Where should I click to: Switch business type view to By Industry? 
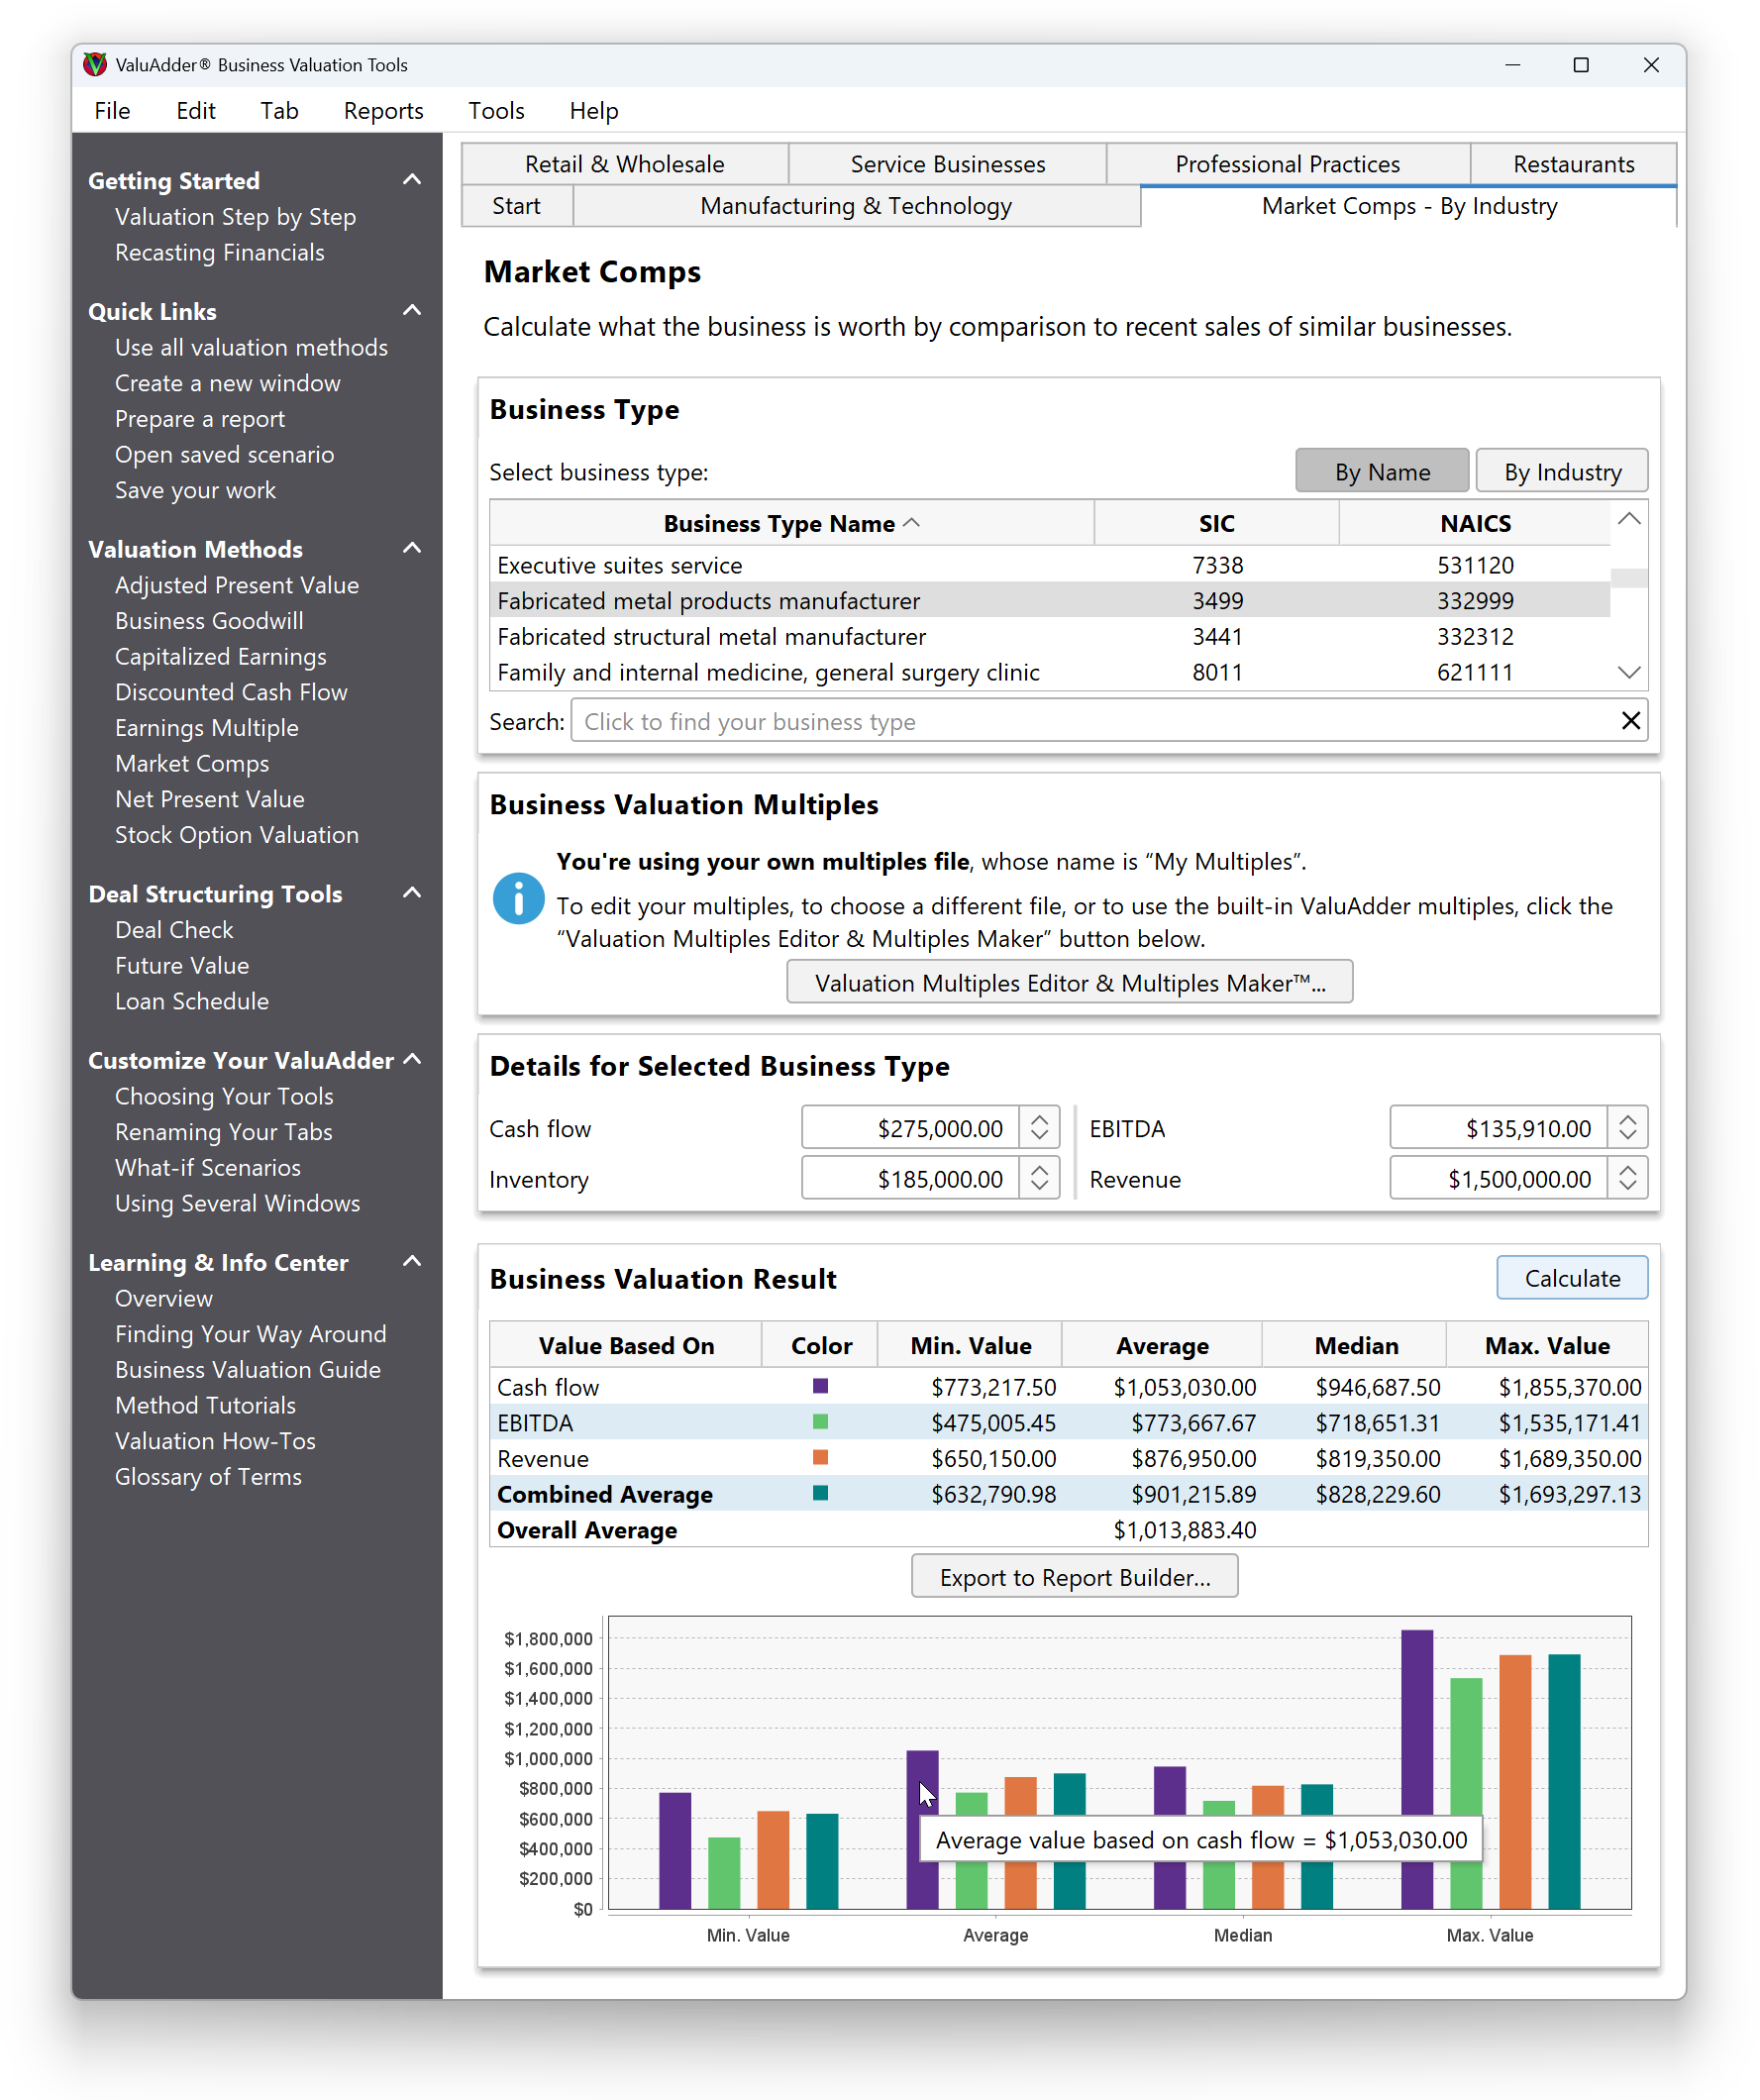pos(1562,470)
